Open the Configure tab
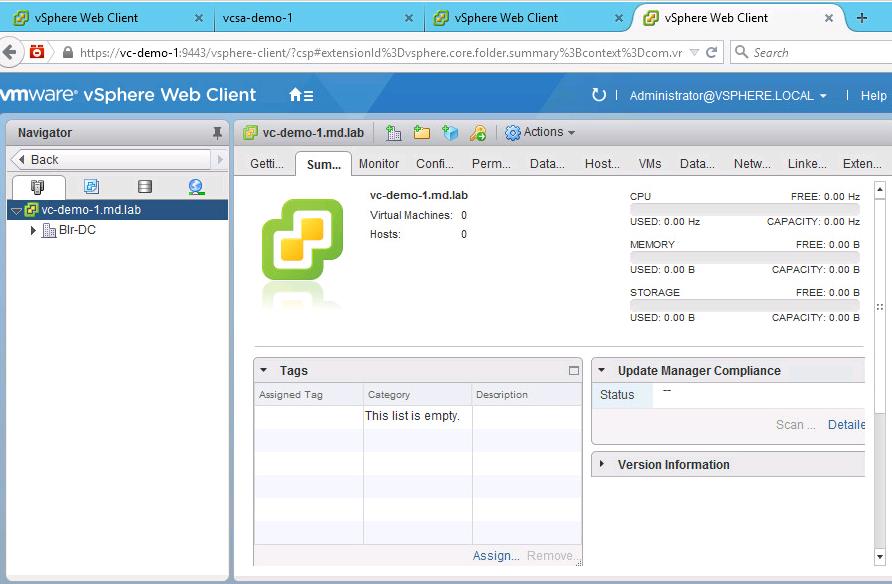Viewport: 892px width, 584px height. [435, 164]
